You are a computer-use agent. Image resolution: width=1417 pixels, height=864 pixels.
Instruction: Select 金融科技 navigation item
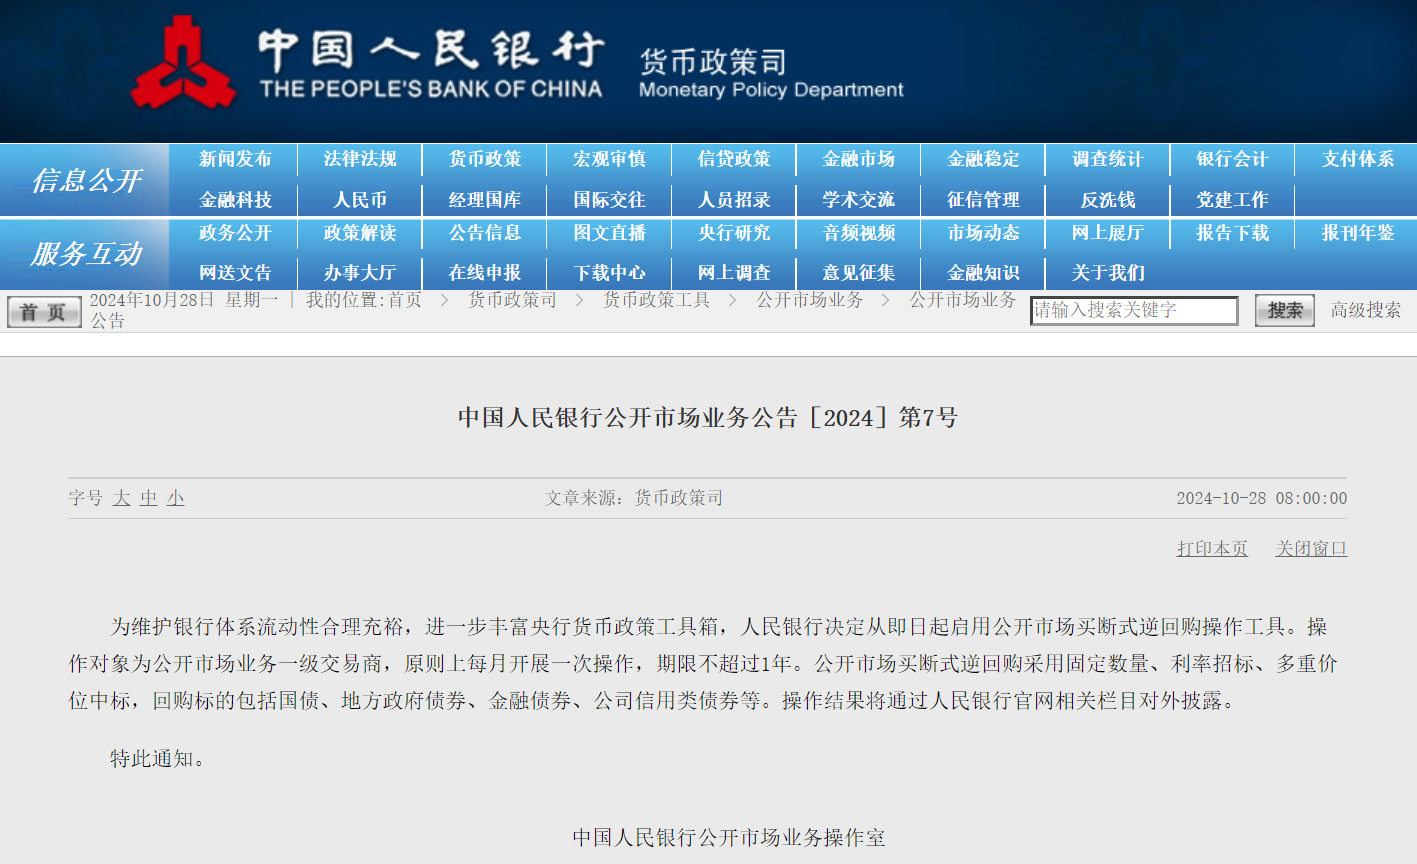[235, 200]
